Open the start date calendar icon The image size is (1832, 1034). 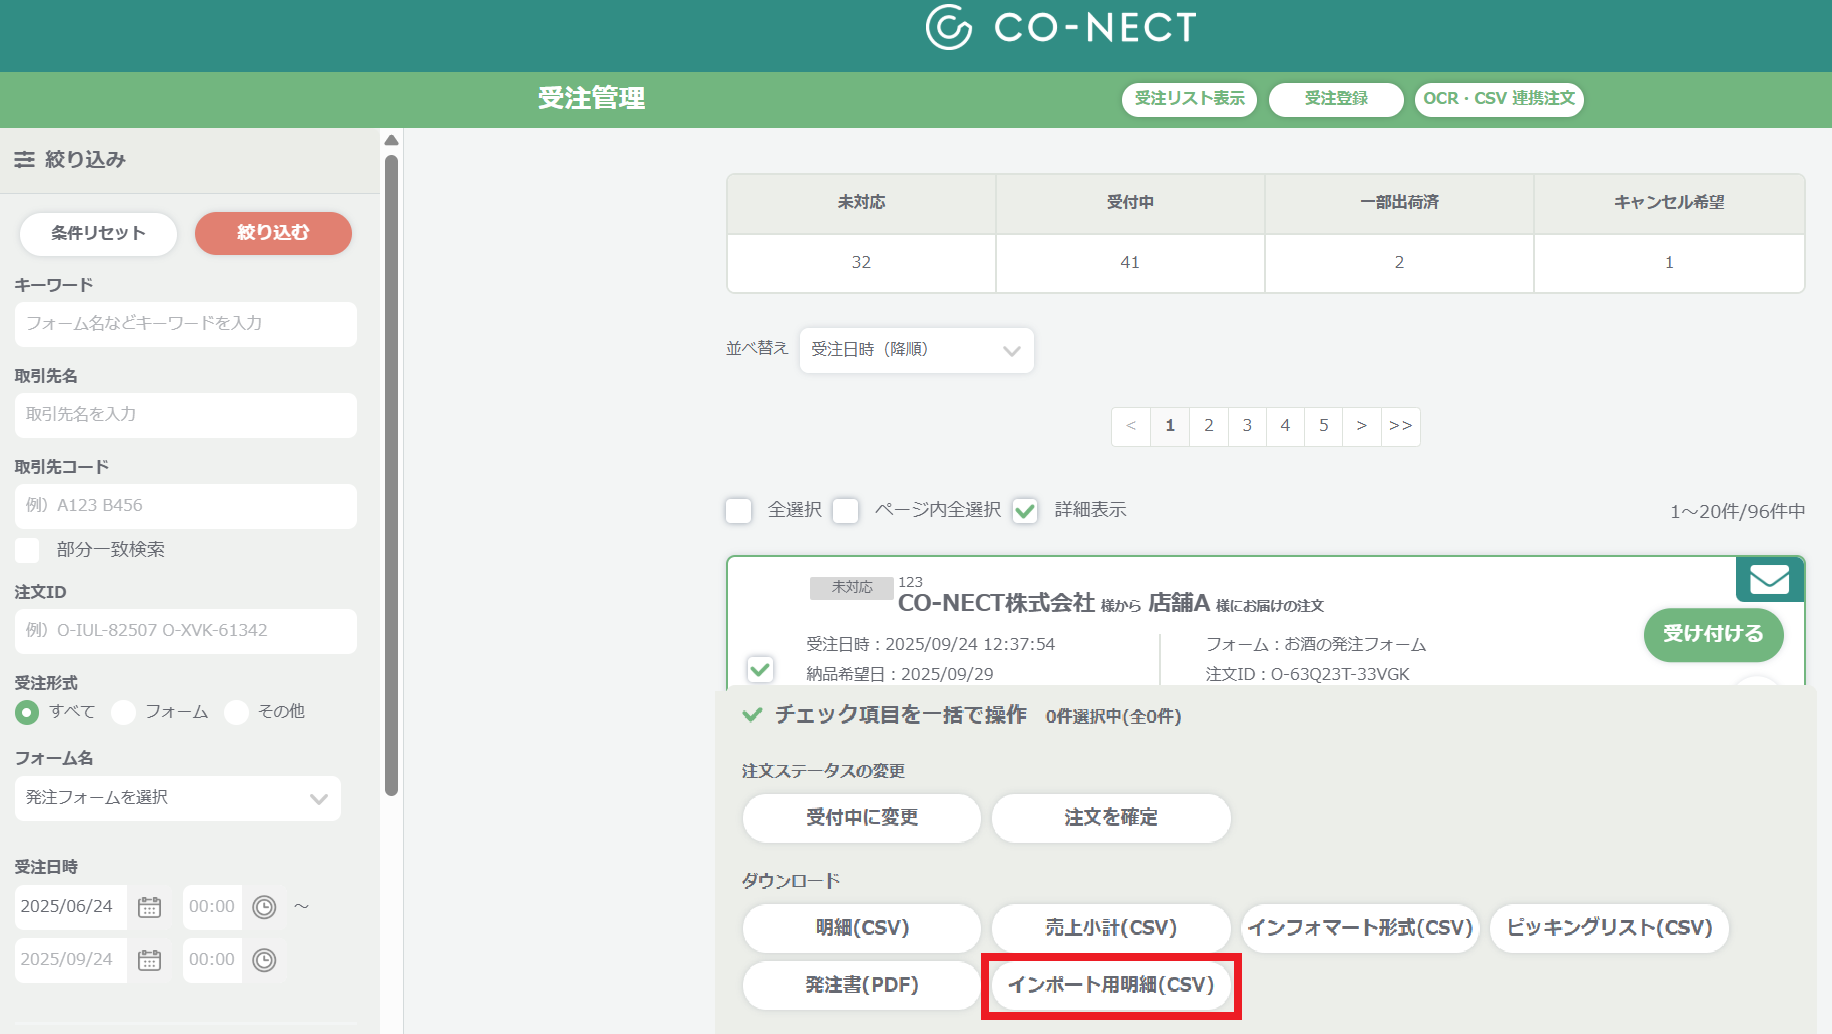(x=149, y=907)
